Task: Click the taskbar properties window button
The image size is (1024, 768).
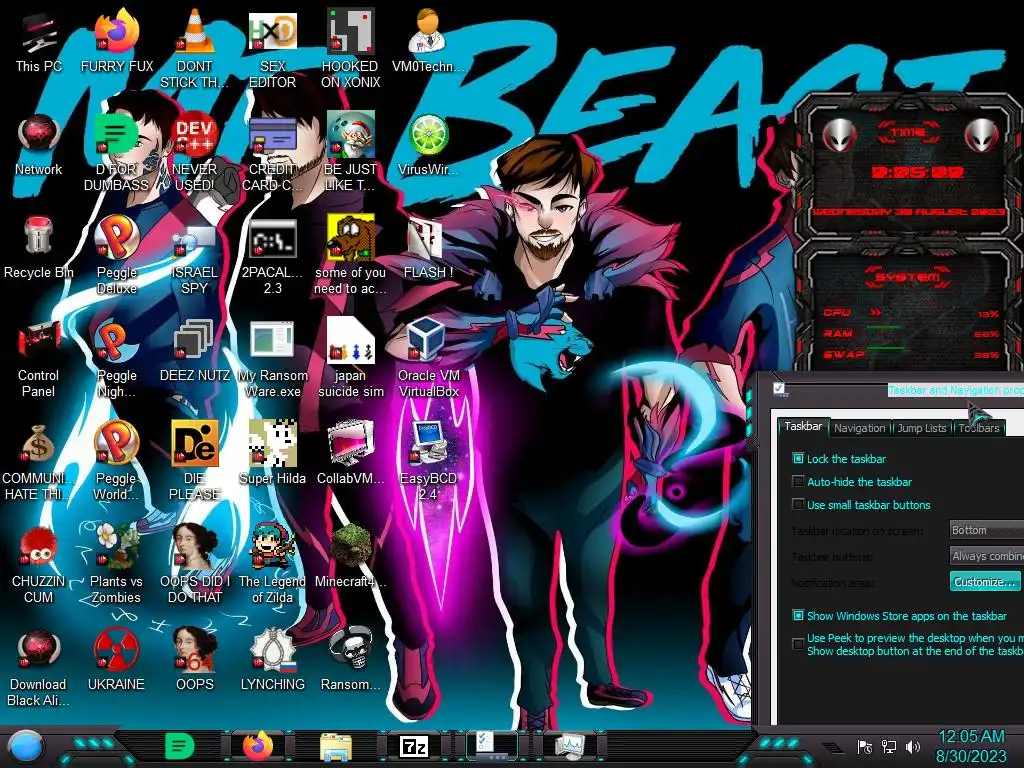Action: (x=492, y=746)
